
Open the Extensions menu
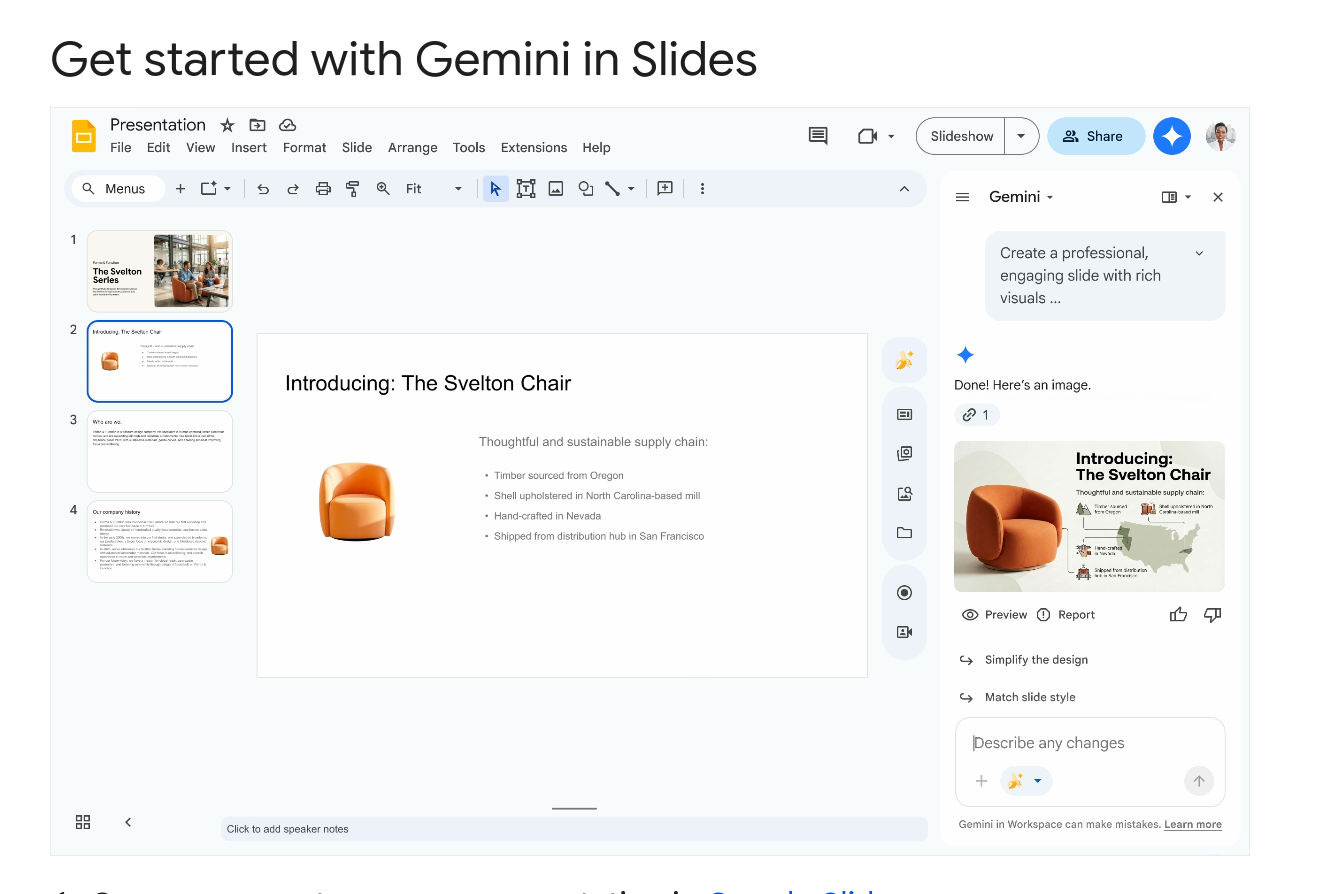tap(534, 148)
